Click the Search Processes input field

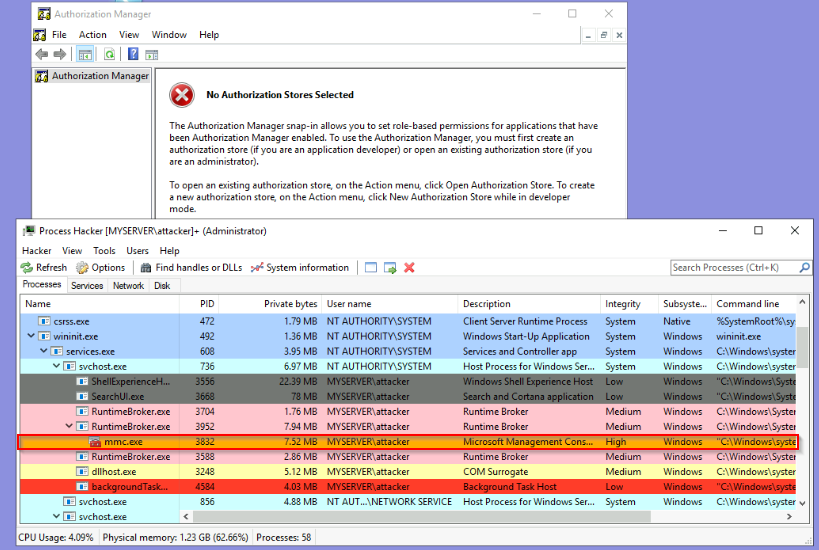[734, 267]
